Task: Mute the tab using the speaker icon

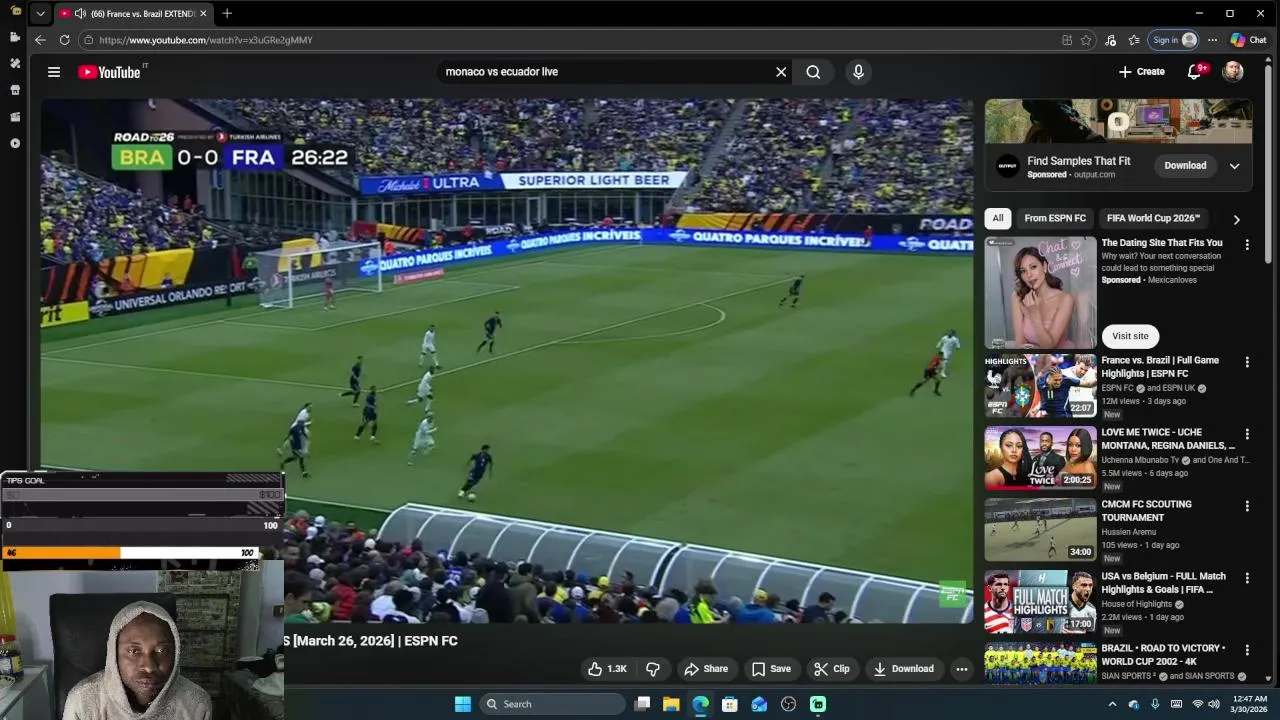Action: click(x=80, y=13)
